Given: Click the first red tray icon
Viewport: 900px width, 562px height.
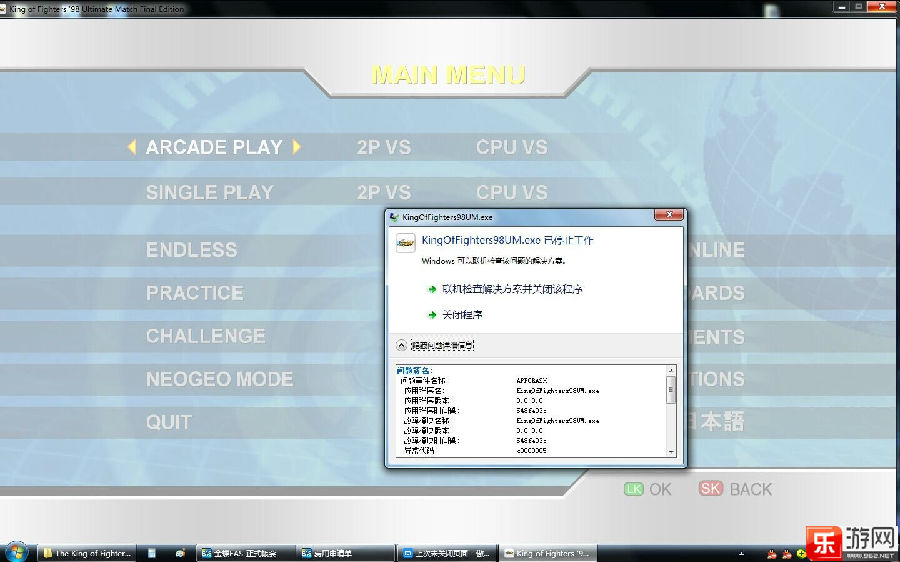Looking at the screenshot, I should (x=772, y=555).
